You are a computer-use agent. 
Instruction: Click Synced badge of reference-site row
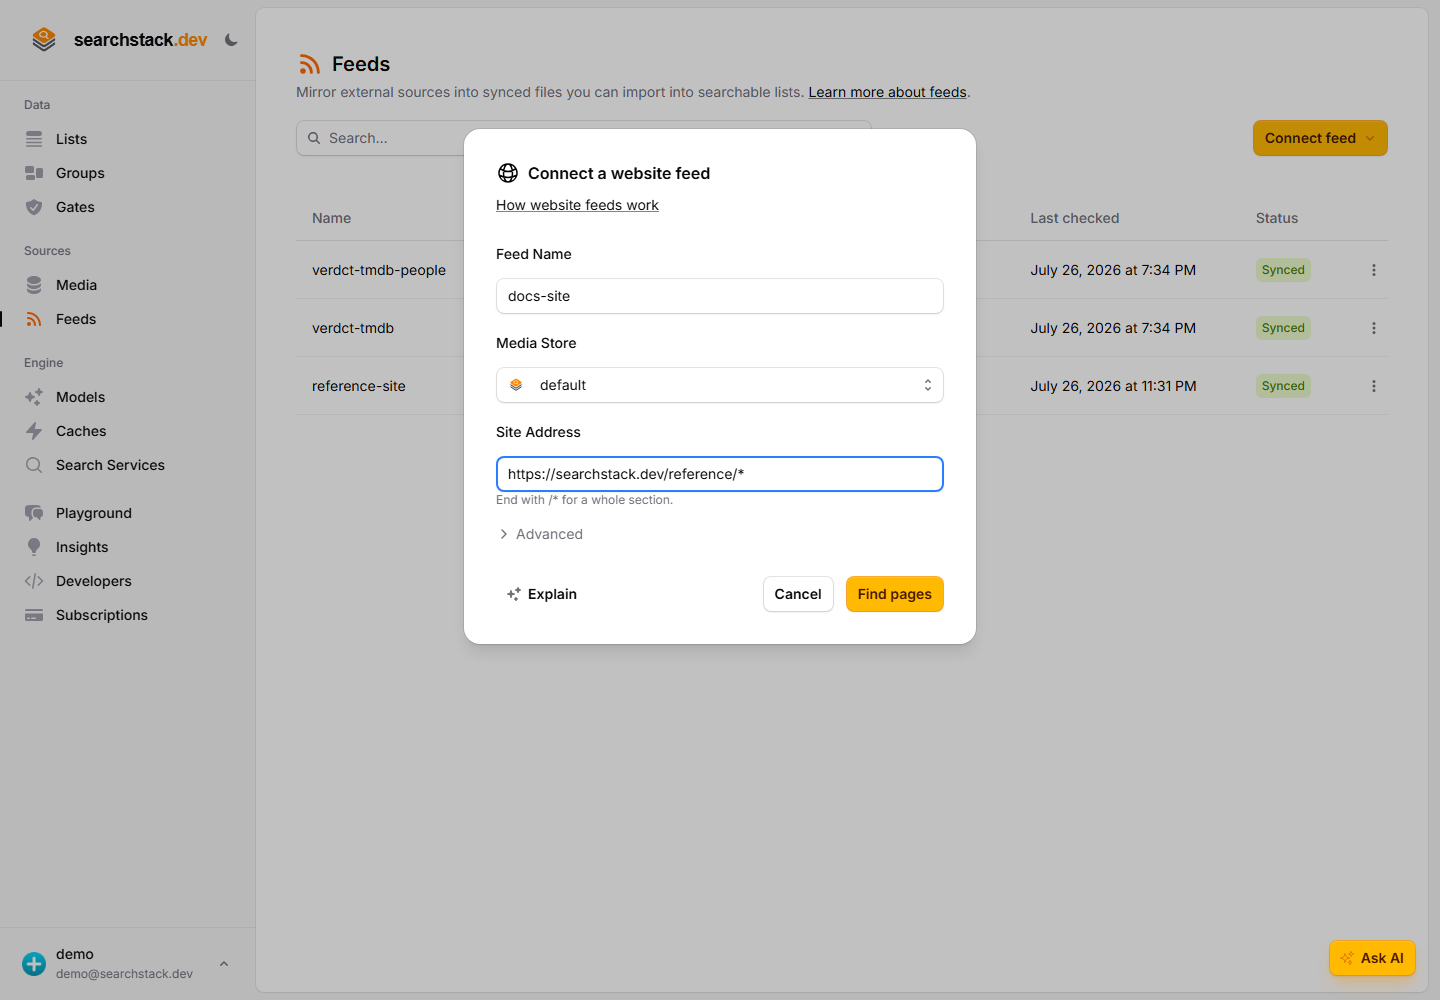pos(1283,386)
